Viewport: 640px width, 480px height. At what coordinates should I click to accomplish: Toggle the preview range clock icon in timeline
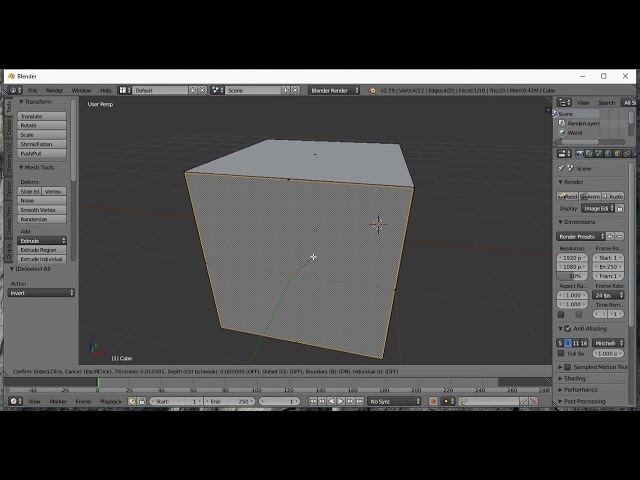click(132, 401)
